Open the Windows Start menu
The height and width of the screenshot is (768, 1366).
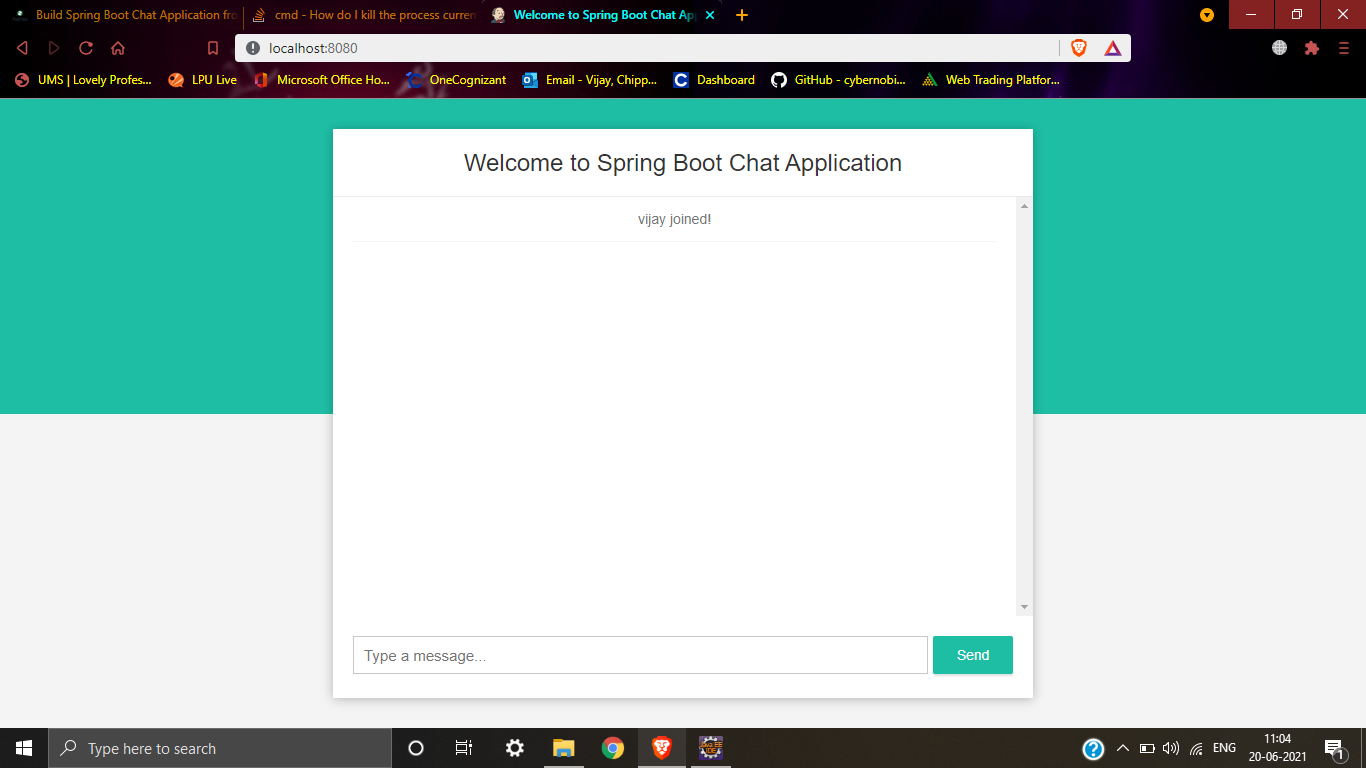[24, 748]
